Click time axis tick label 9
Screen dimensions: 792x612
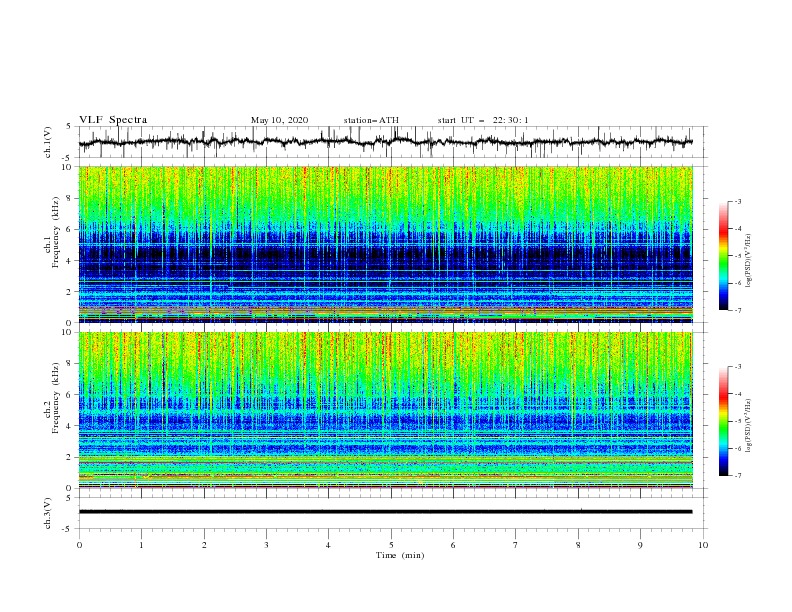[640, 545]
